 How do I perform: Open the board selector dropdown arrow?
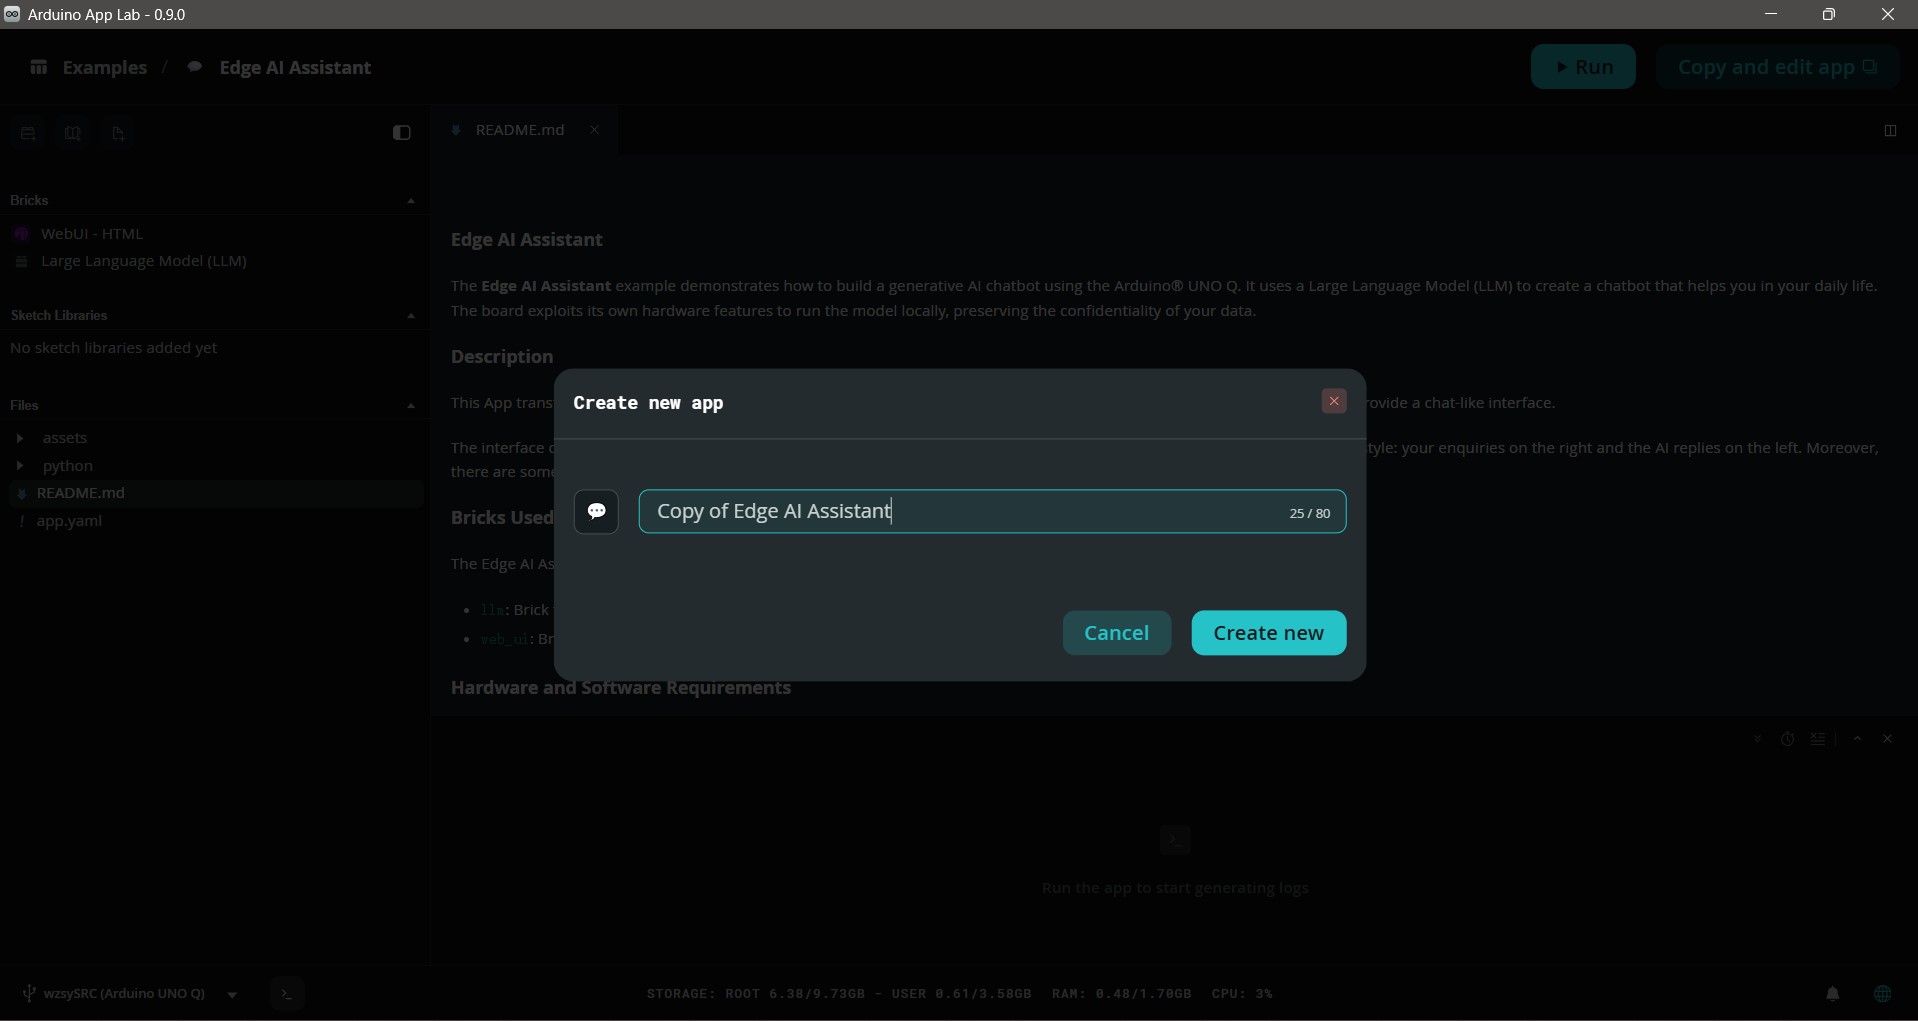[232, 995]
